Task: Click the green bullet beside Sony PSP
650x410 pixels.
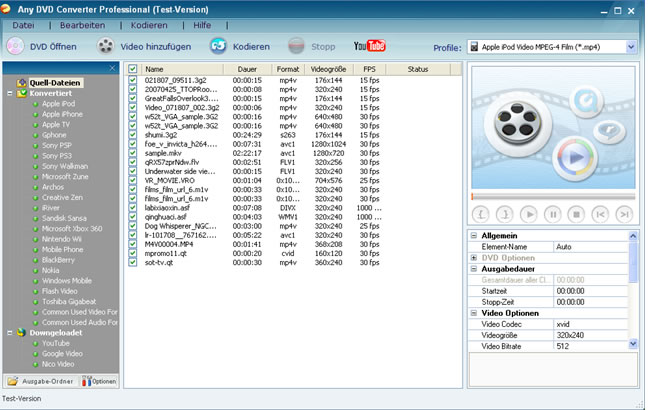Action: click(x=36, y=146)
